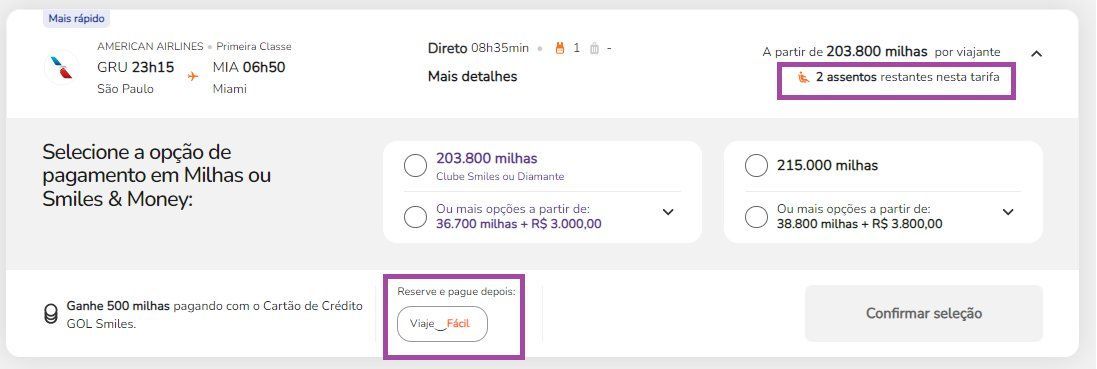Image resolution: width=1097 pixels, height=369 pixels.
Task: Click the orange airplane route icon
Action: (x=193, y=76)
